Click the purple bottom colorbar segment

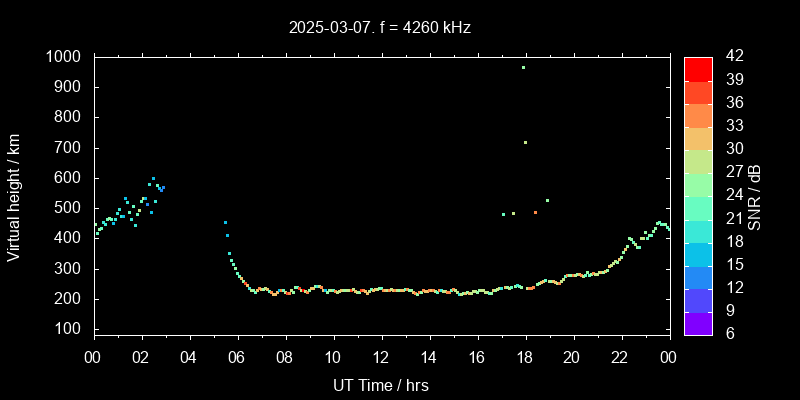pos(698,323)
